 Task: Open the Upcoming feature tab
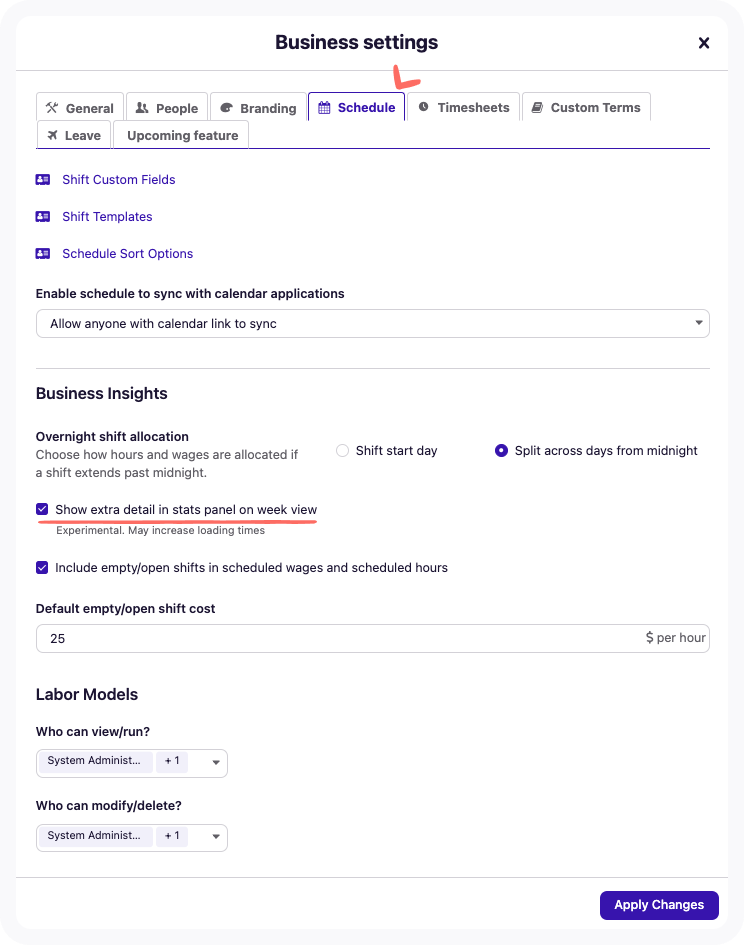pyautogui.click(x=181, y=134)
